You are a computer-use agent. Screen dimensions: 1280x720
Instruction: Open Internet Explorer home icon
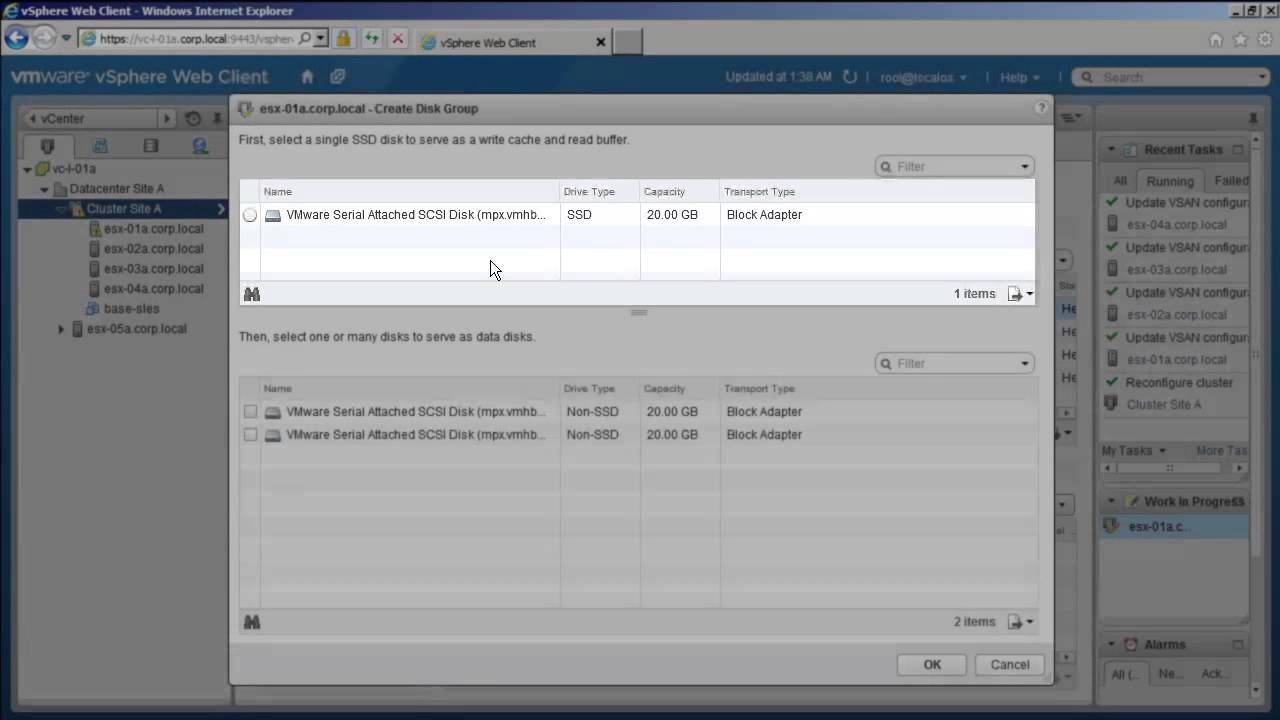tap(1216, 40)
